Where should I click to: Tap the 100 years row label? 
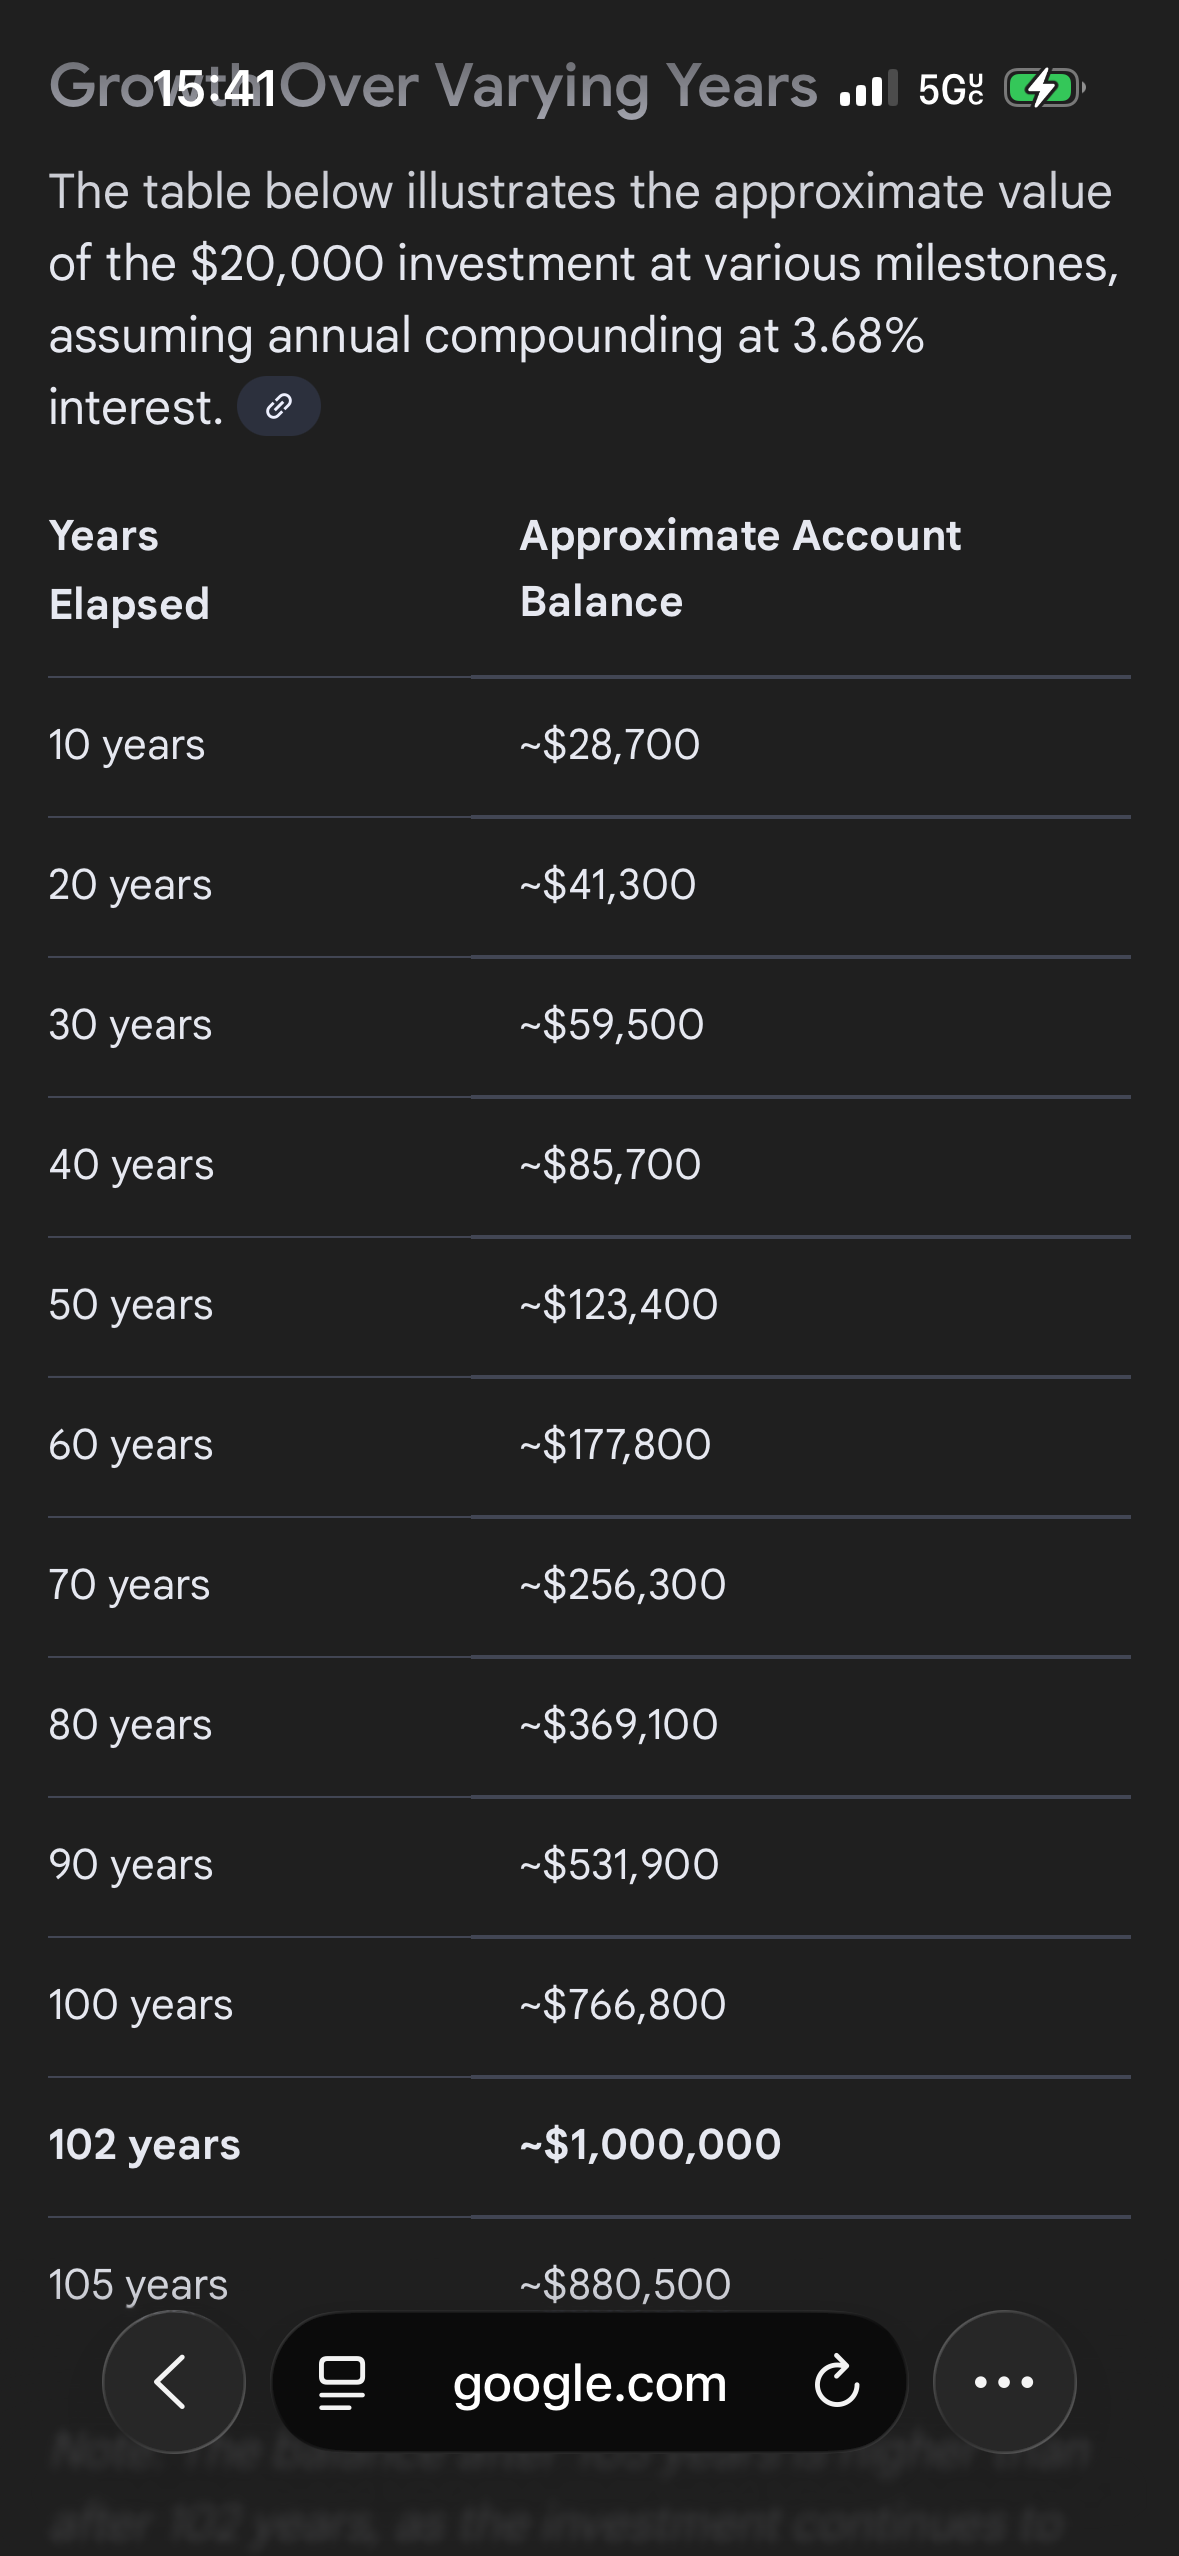coord(141,2004)
